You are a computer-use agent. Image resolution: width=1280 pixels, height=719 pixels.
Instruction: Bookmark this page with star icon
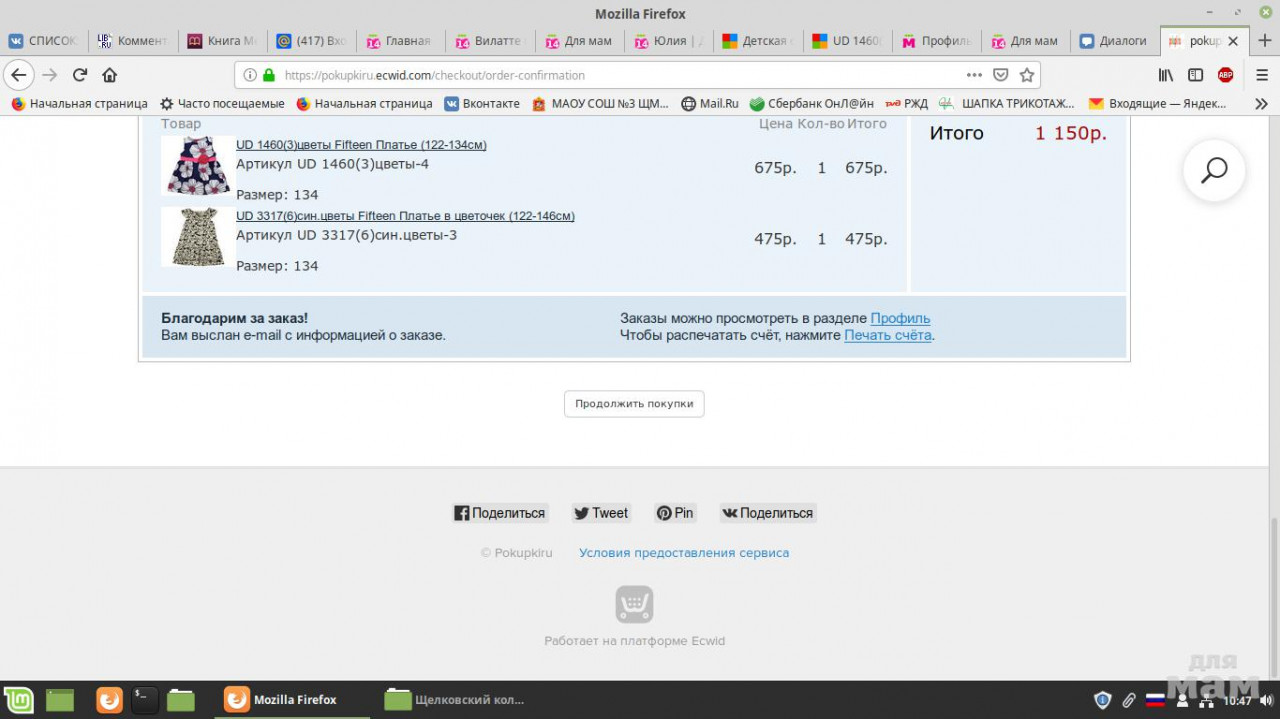tap(1026, 75)
